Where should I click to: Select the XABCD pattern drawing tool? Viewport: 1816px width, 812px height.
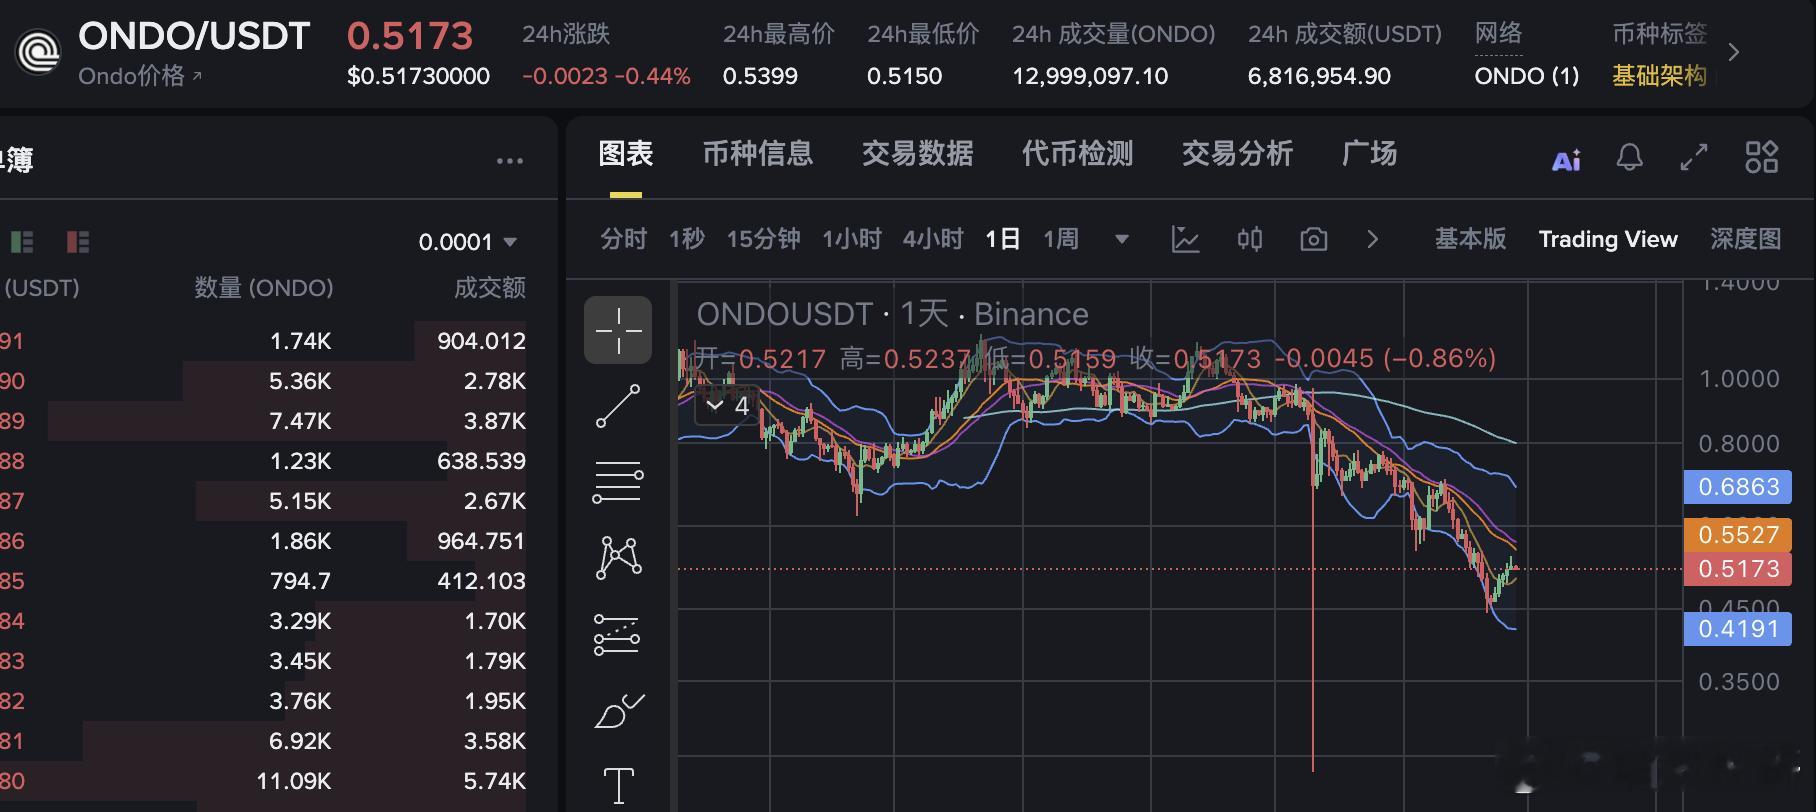point(618,558)
